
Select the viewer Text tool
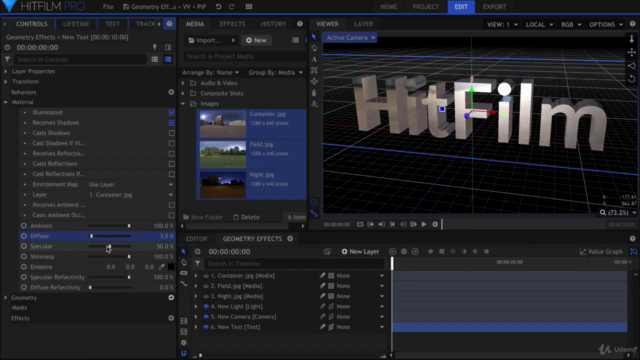314,59
